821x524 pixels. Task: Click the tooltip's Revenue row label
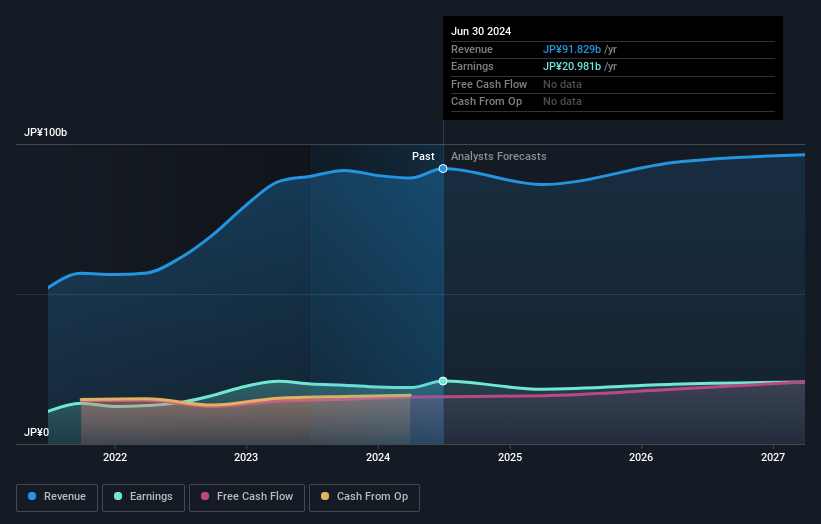coord(472,49)
